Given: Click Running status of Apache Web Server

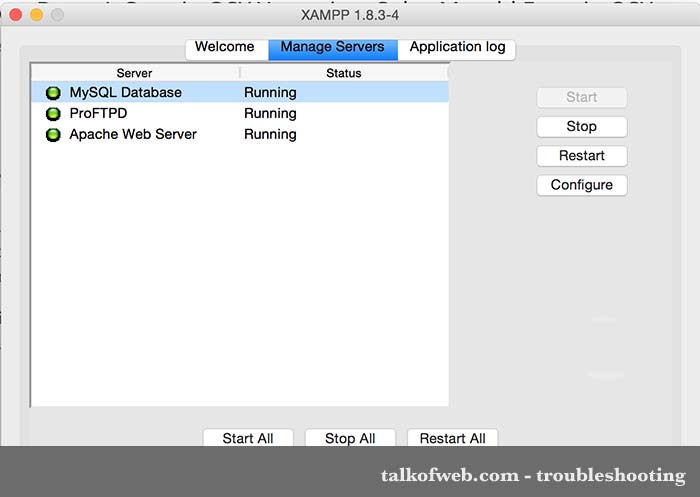Looking at the screenshot, I should coord(270,134).
